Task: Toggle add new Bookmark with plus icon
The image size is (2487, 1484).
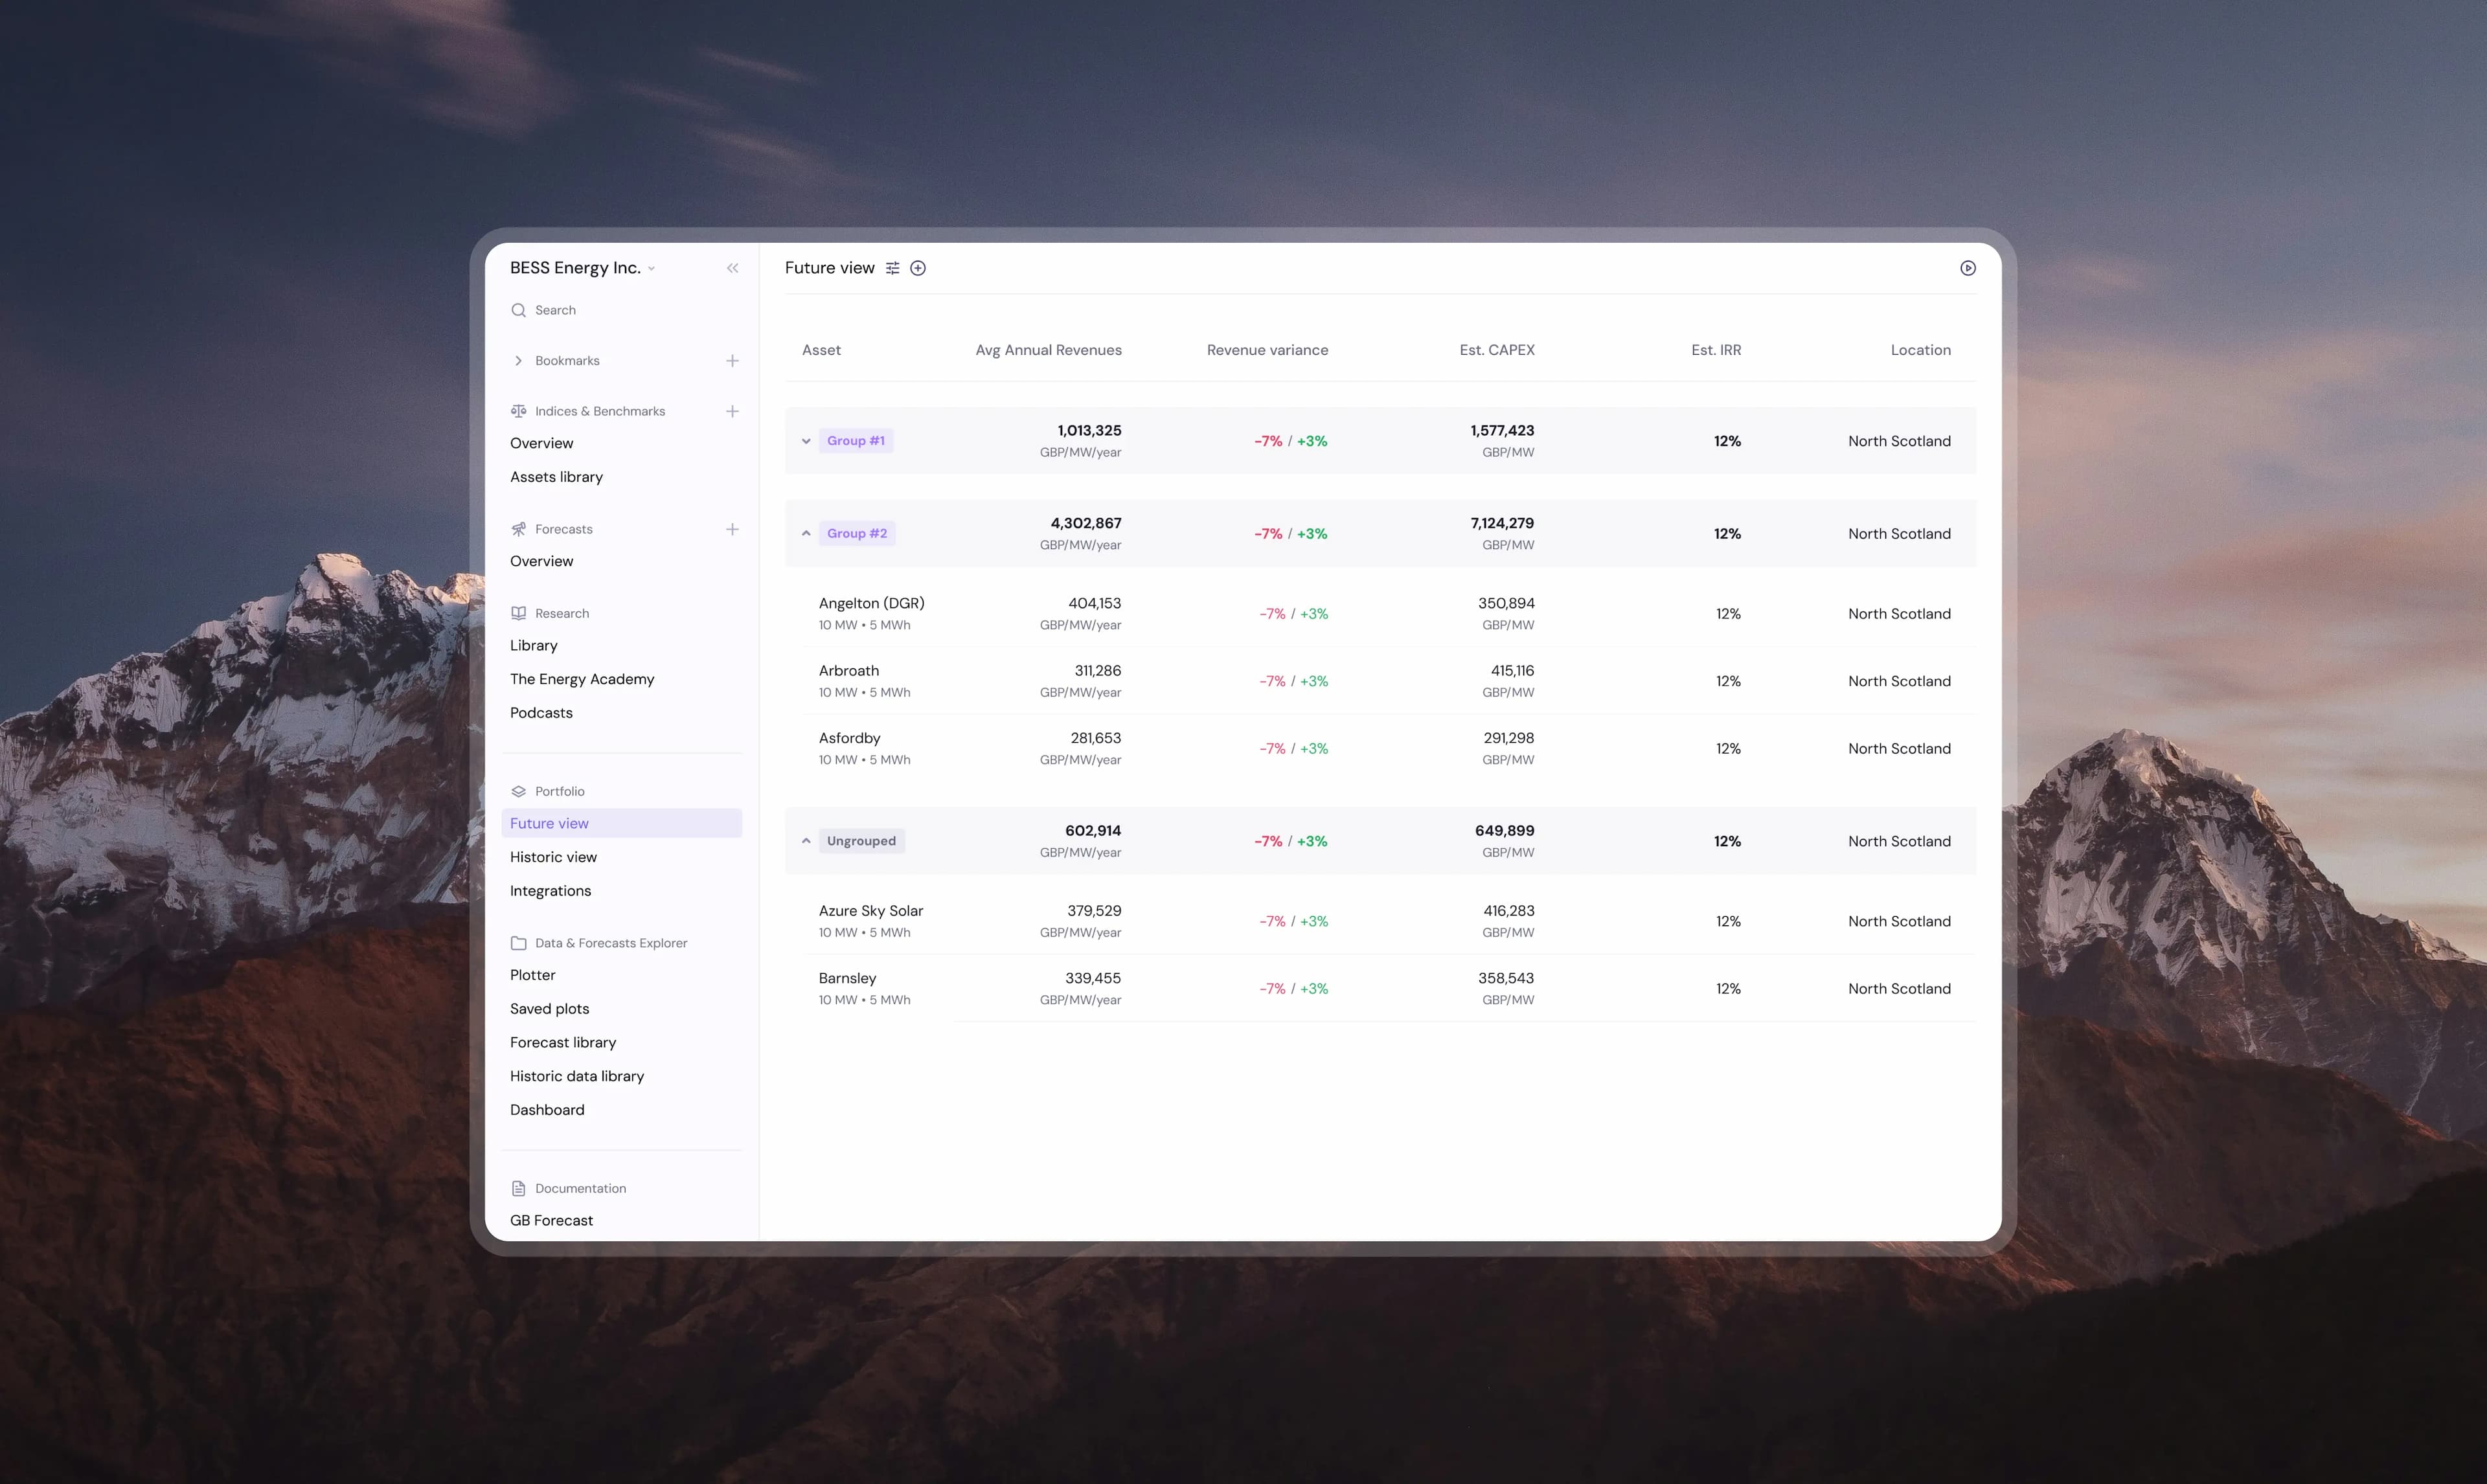Action: tap(731, 361)
